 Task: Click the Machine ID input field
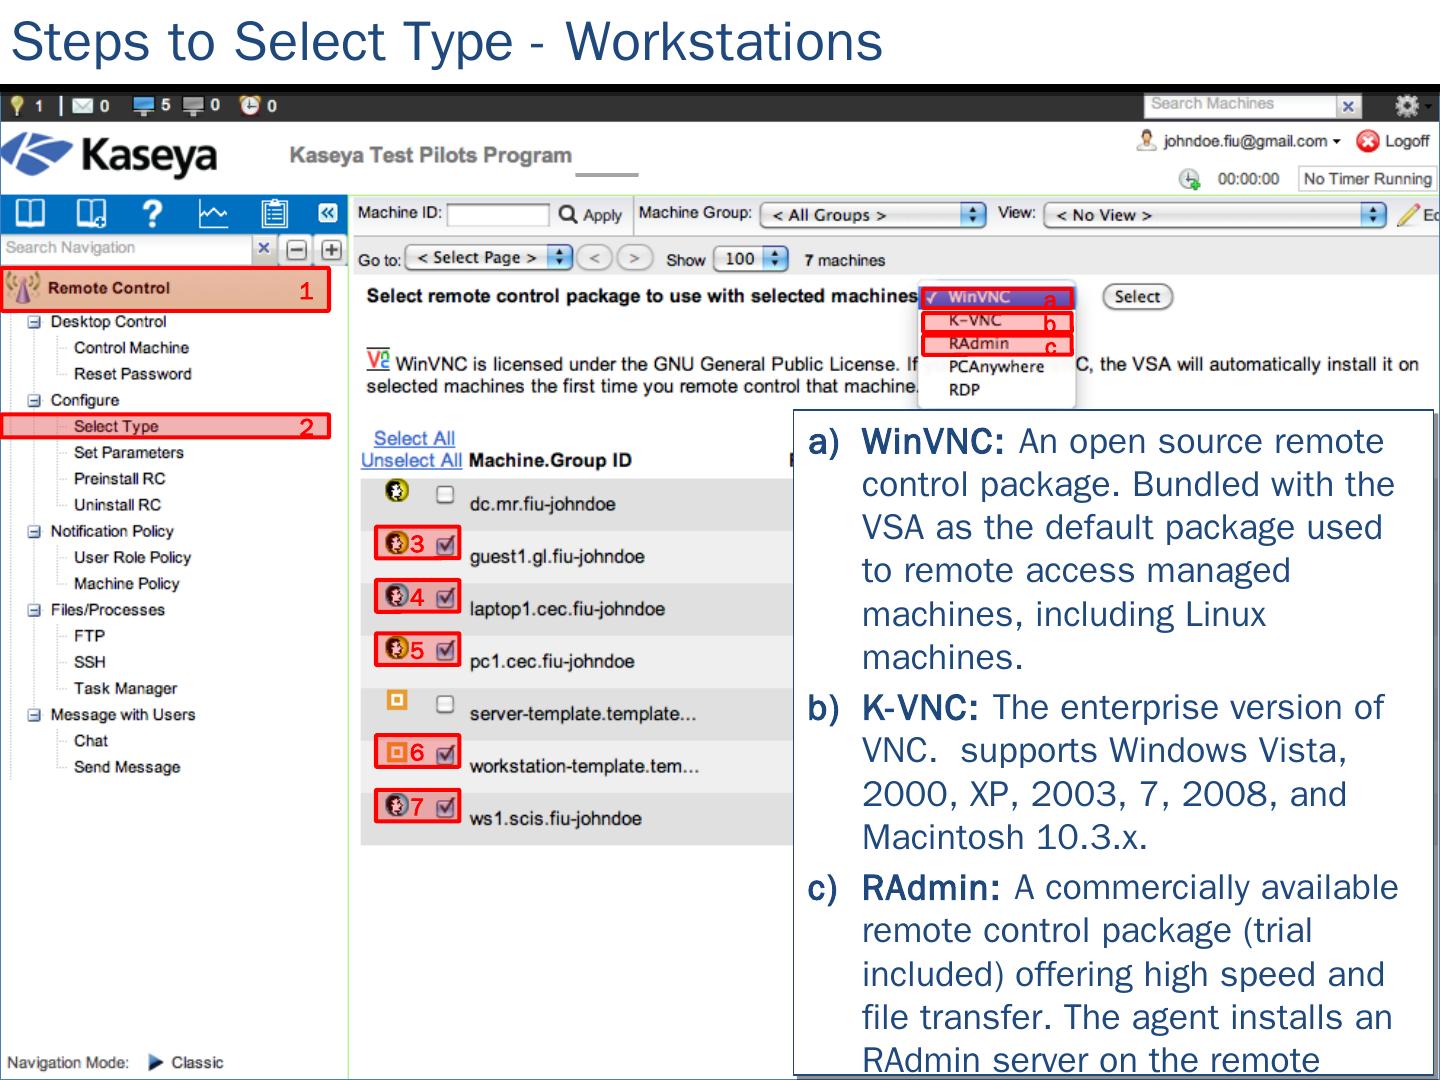point(497,214)
